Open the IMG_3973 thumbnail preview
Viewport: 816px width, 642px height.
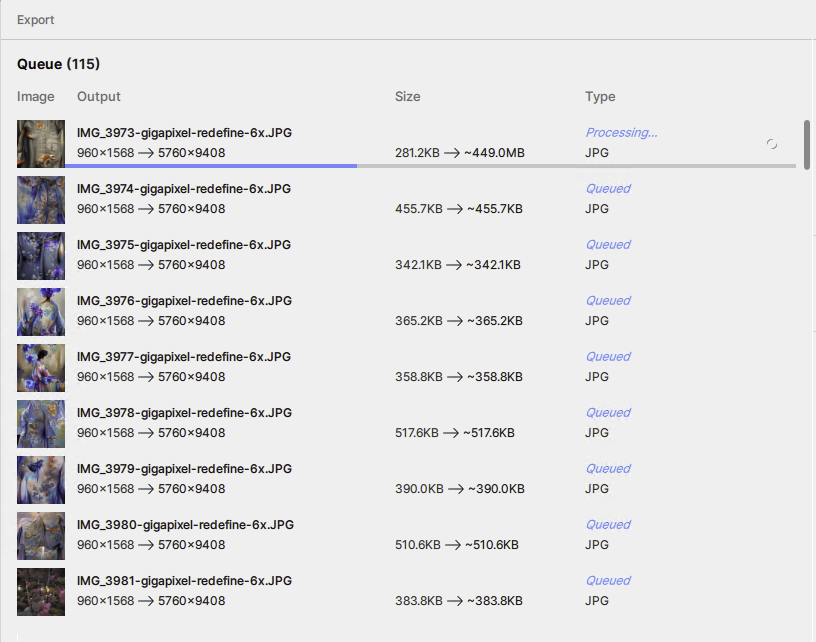(x=41, y=144)
